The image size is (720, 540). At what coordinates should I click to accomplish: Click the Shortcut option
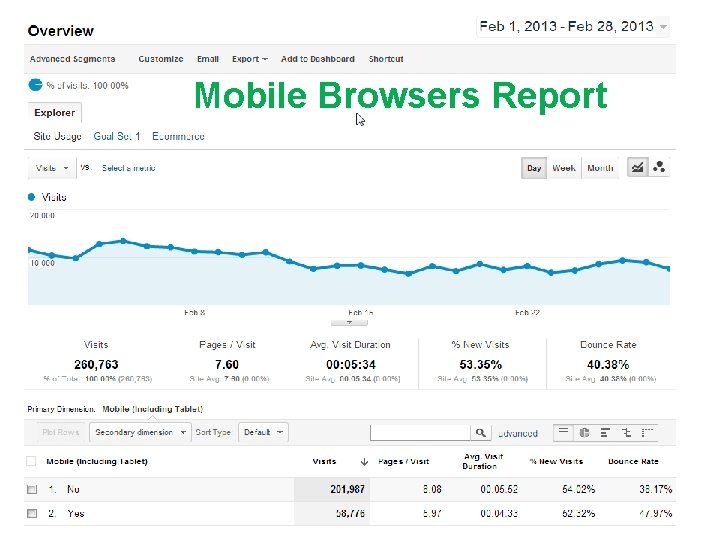(386, 59)
